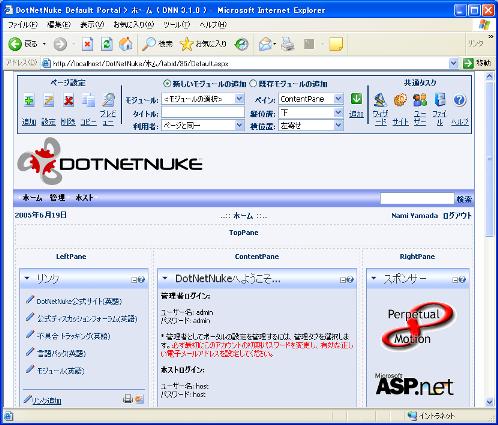
Task: Select the 既存モジュールの追加 radio button
Action: tap(253, 83)
